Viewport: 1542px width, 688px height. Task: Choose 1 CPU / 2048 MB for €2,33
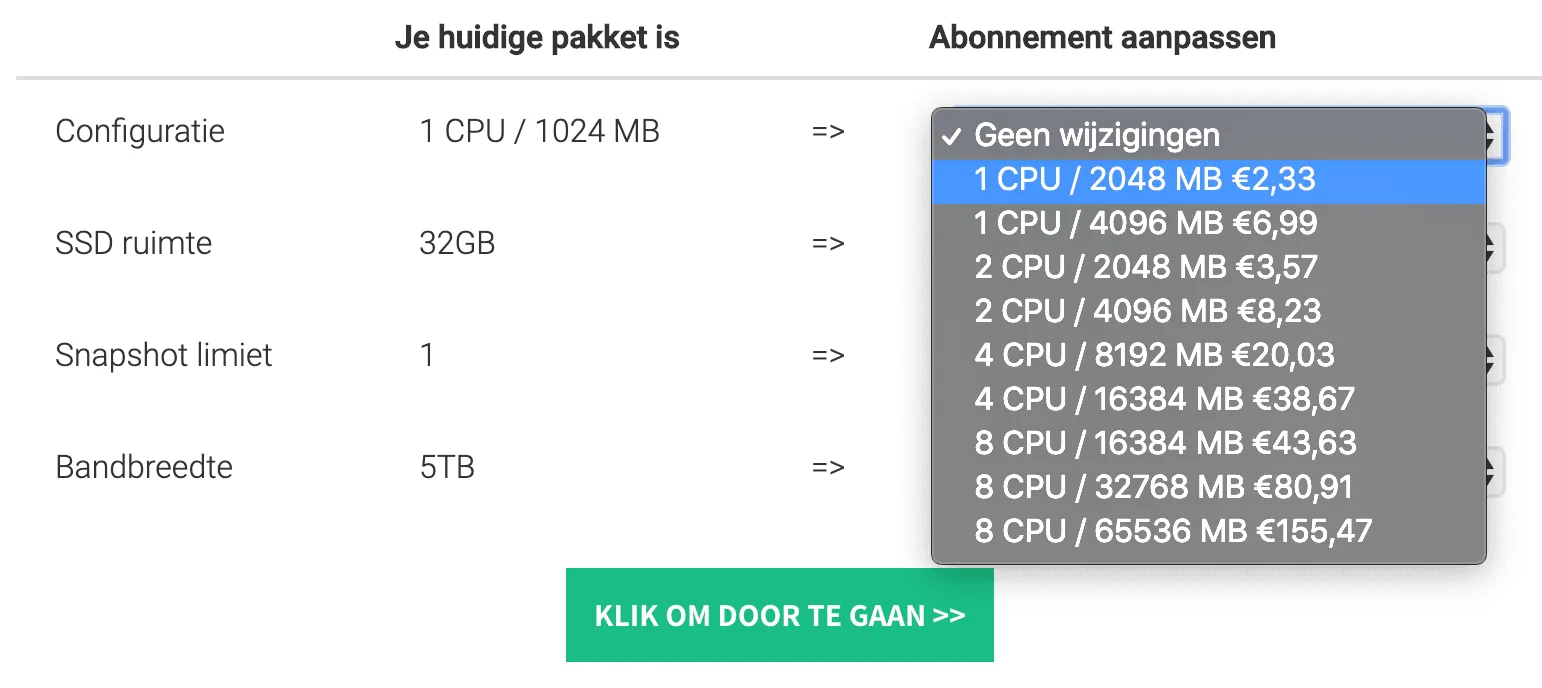click(x=1144, y=179)
